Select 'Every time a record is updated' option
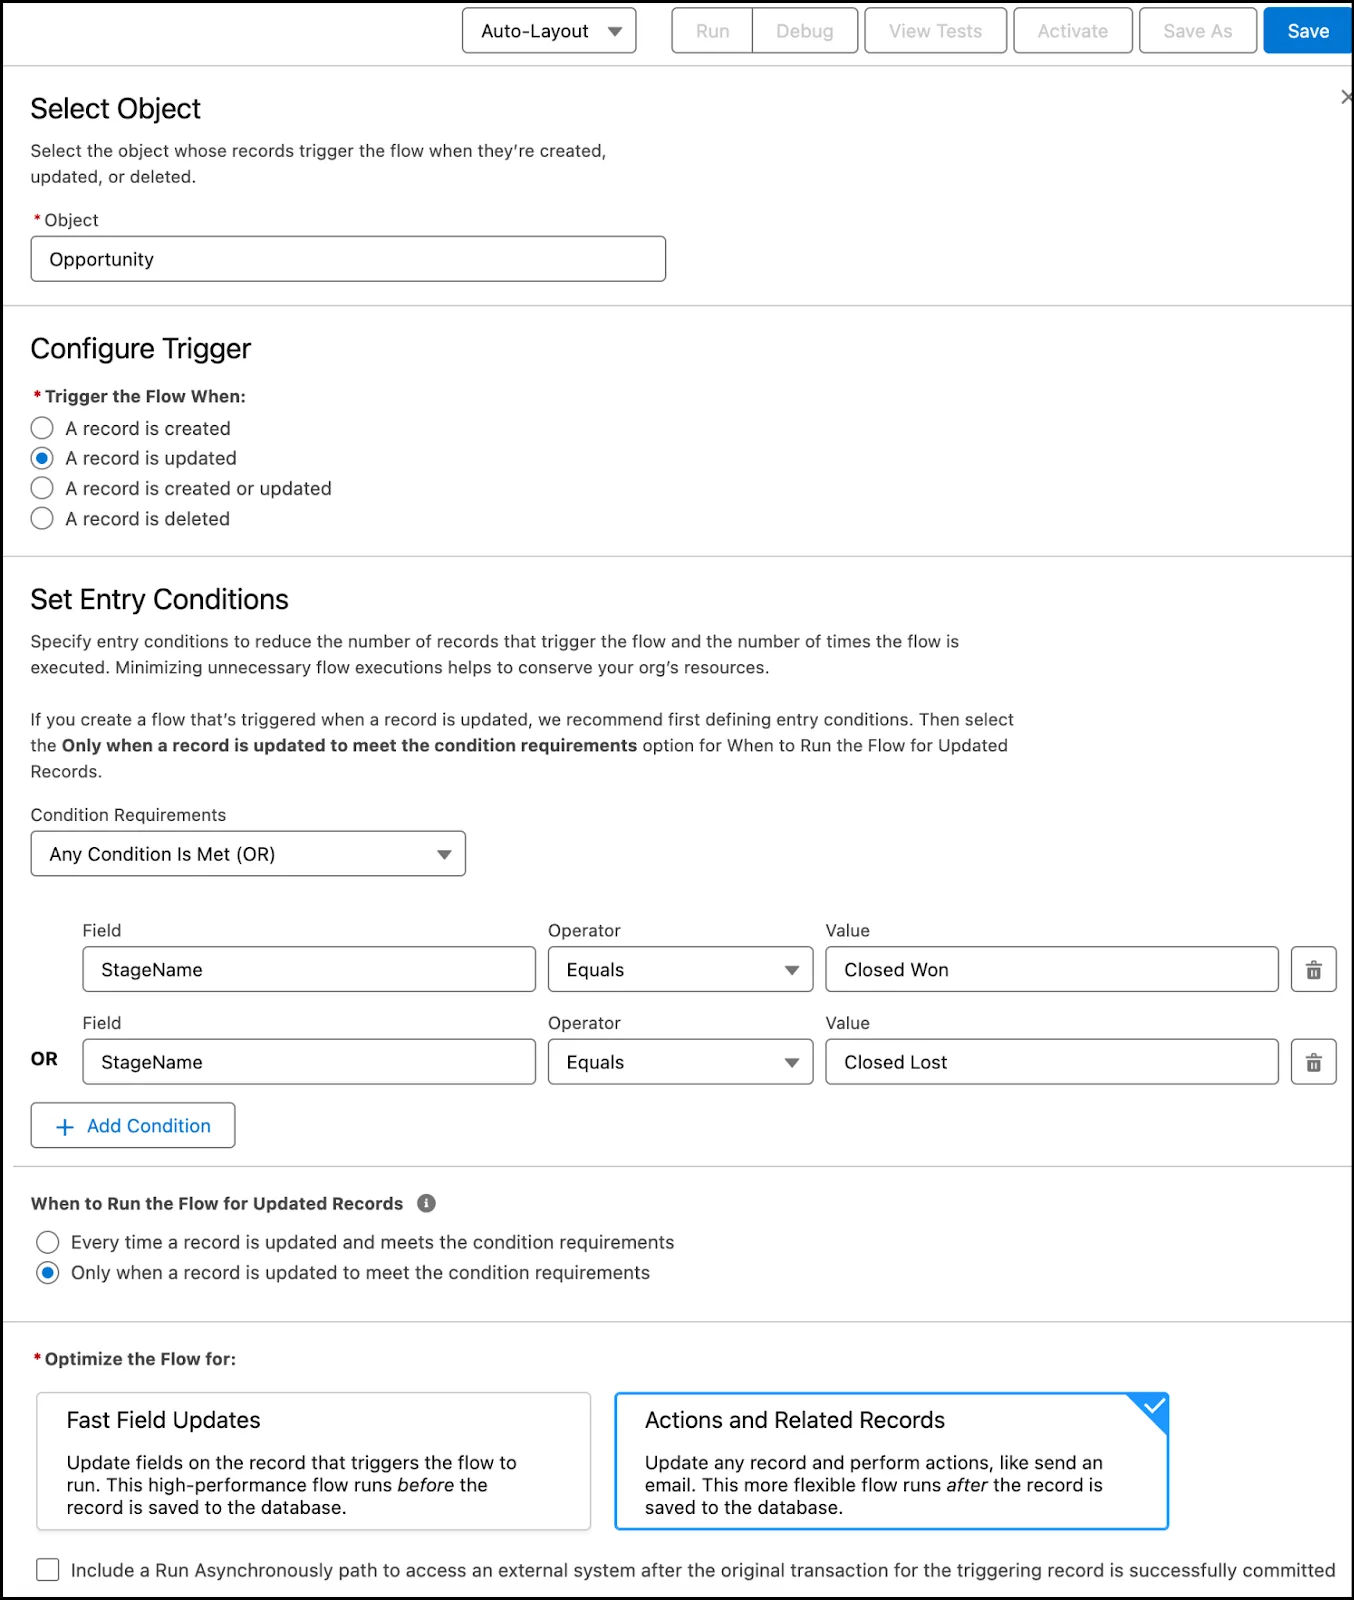 tap(47, 1242)
